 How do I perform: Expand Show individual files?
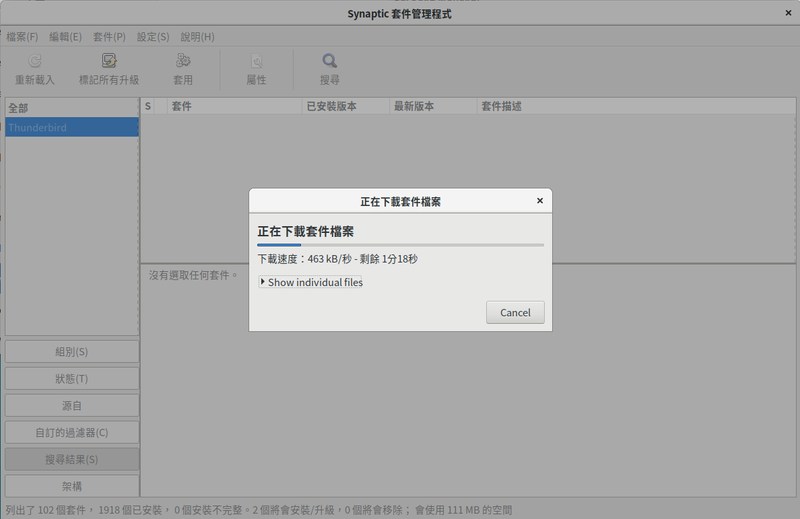point(311,283)
